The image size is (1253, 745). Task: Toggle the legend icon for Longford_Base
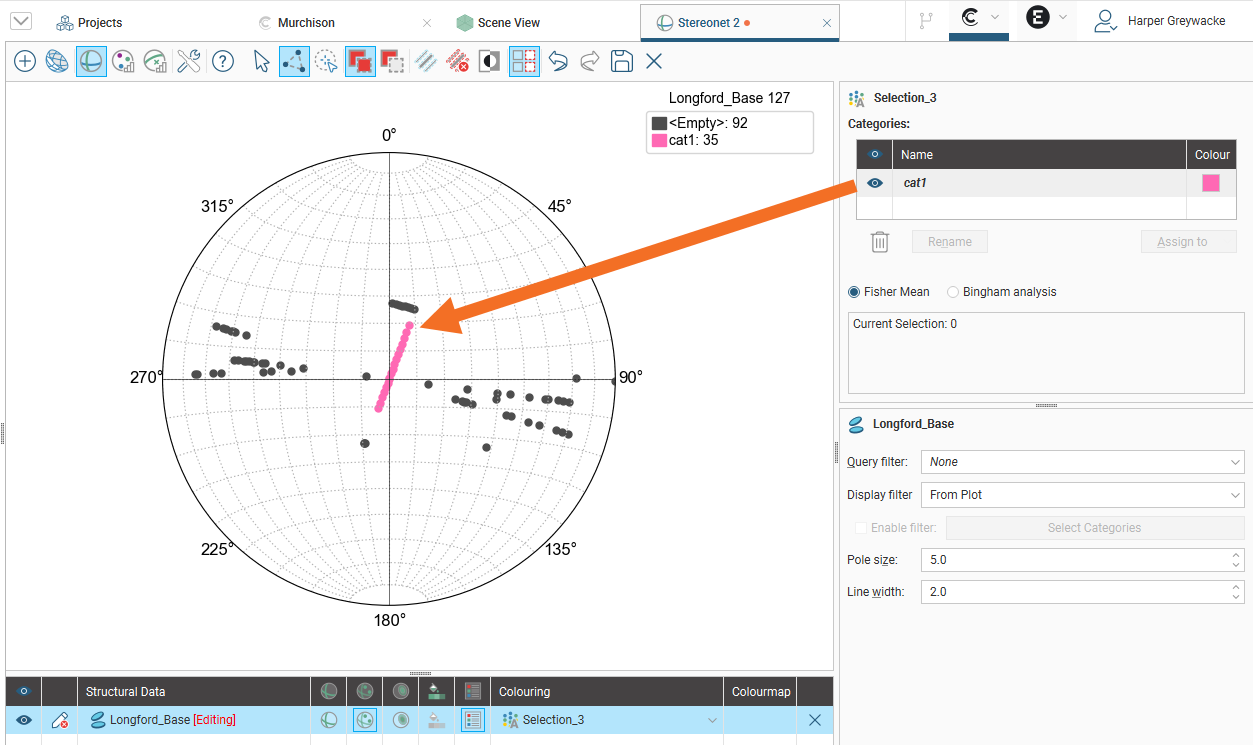(x=473, y=720)
